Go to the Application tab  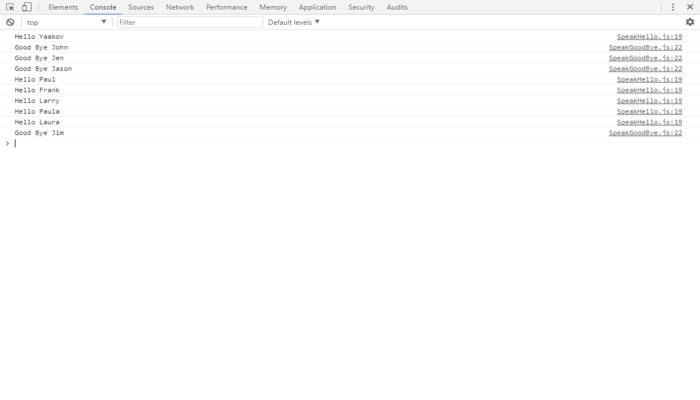point(317,7)
